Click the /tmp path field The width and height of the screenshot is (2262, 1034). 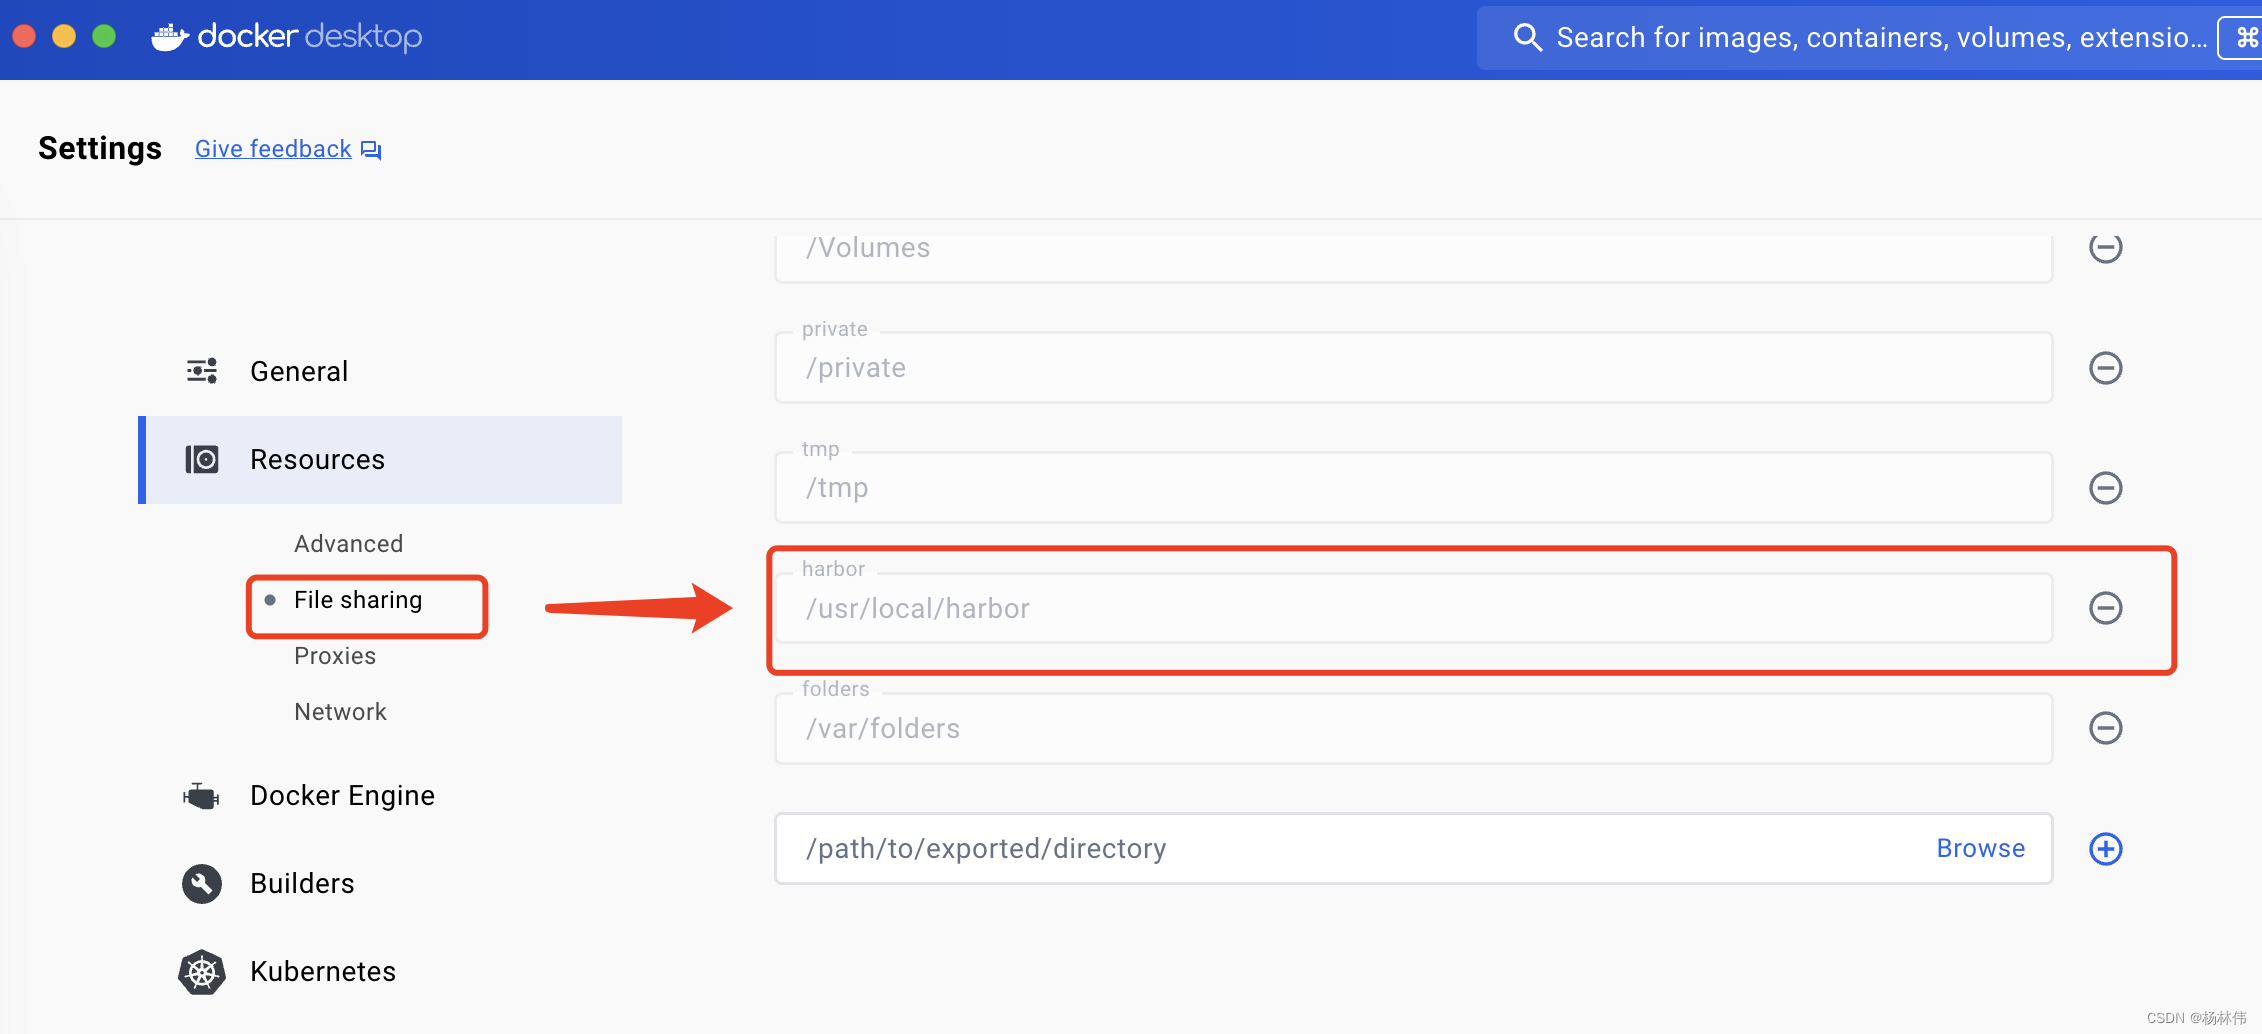[1414, 488]
